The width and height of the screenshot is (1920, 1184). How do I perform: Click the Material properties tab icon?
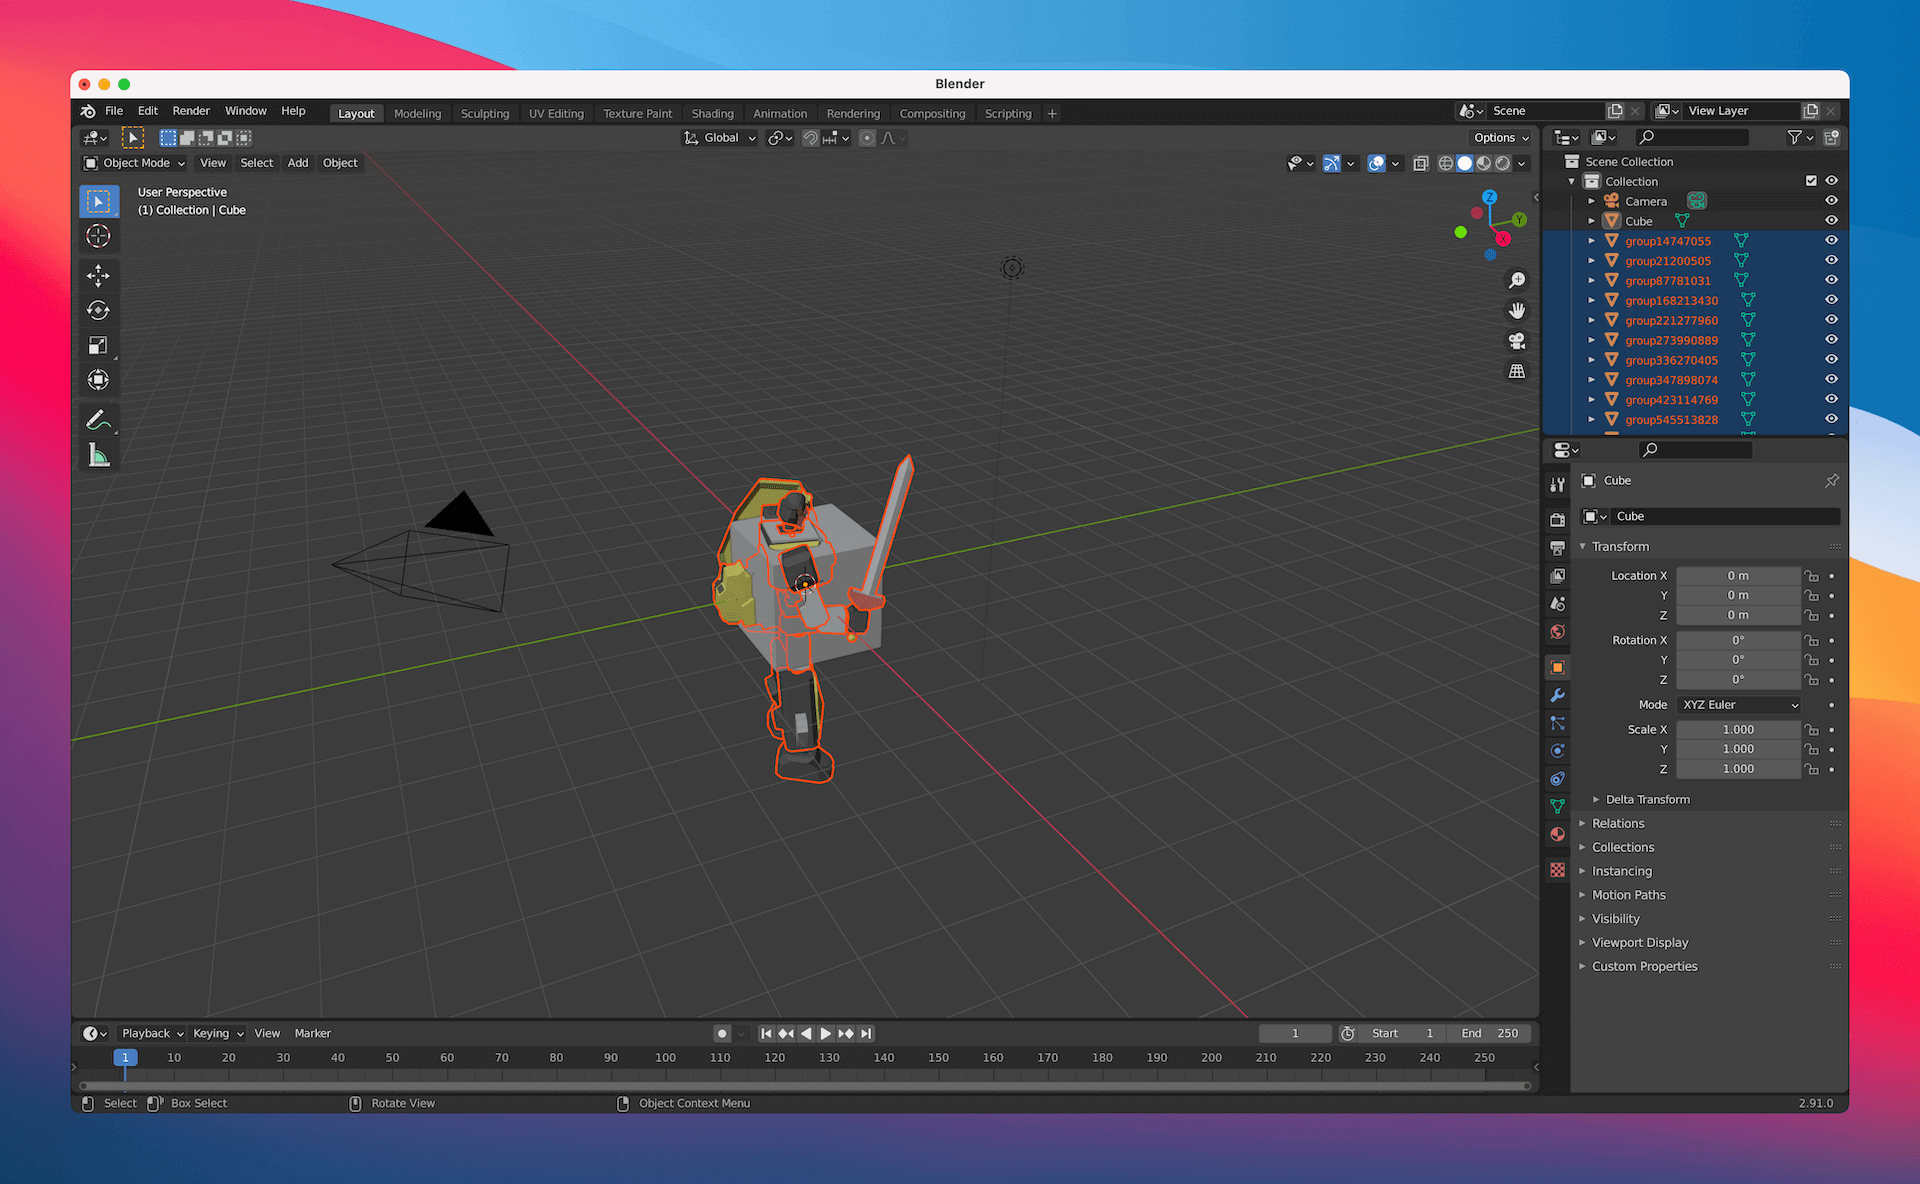tap(1557, 834)
